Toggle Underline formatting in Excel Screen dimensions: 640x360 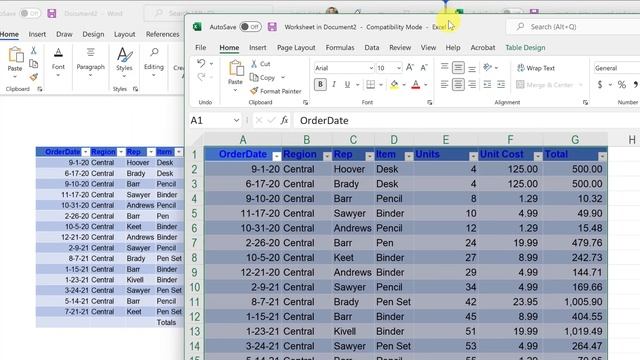click(x=347, y=84)
